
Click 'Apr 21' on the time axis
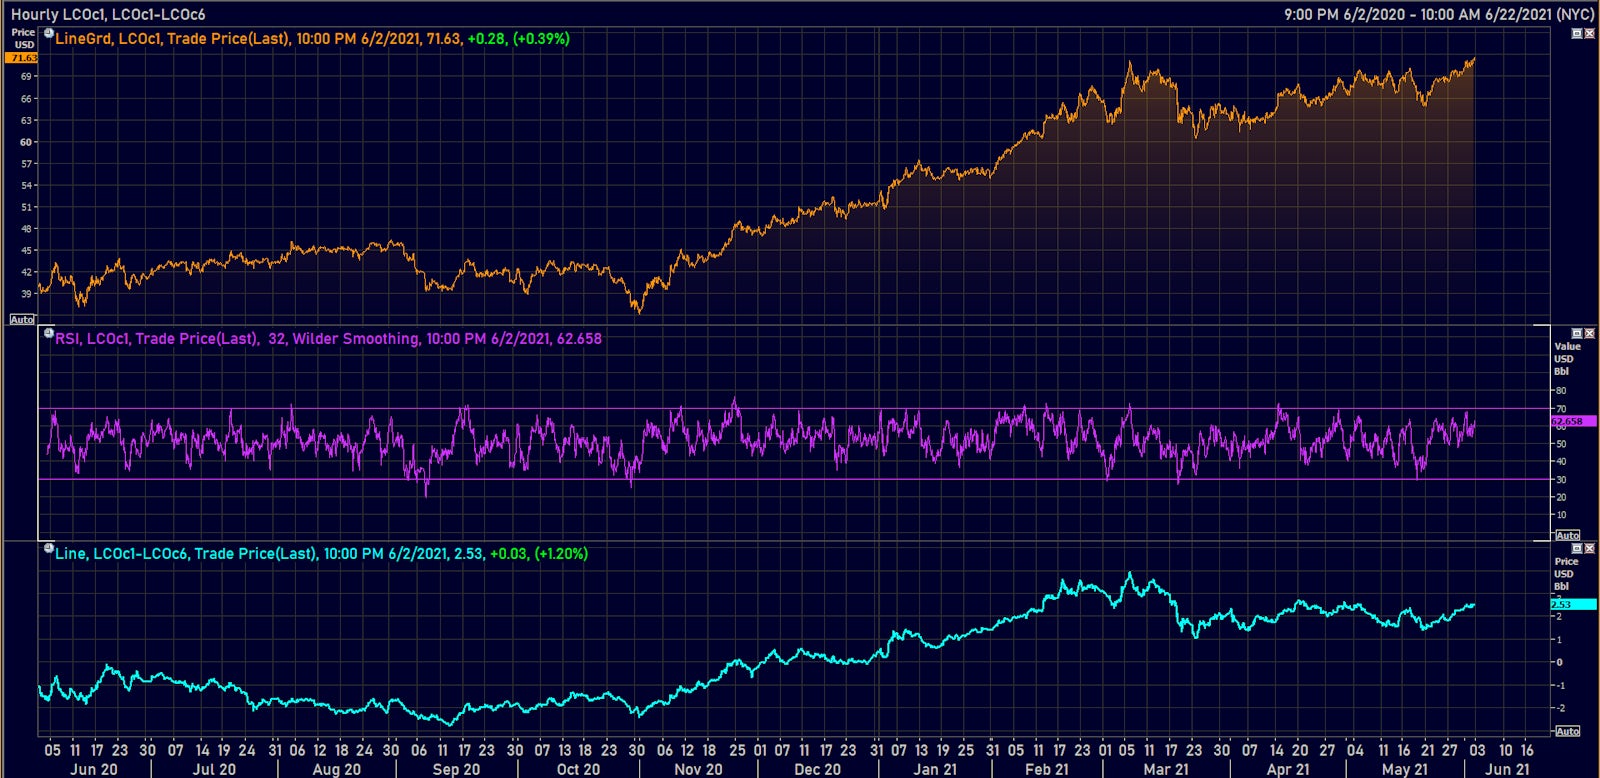click(x=1288, y=769)
